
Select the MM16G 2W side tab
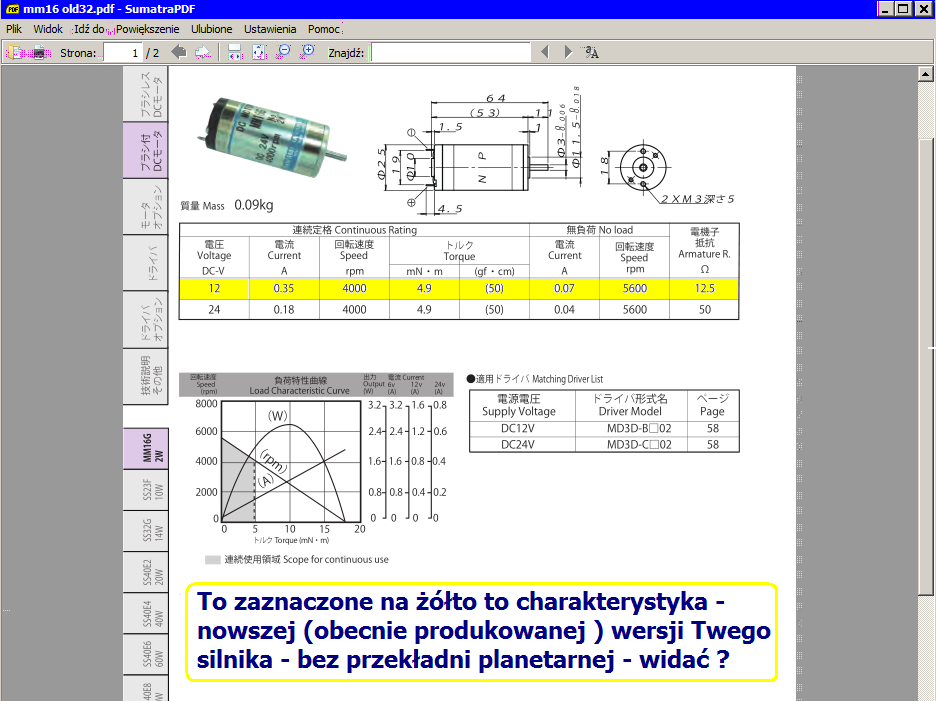point(146,448)
